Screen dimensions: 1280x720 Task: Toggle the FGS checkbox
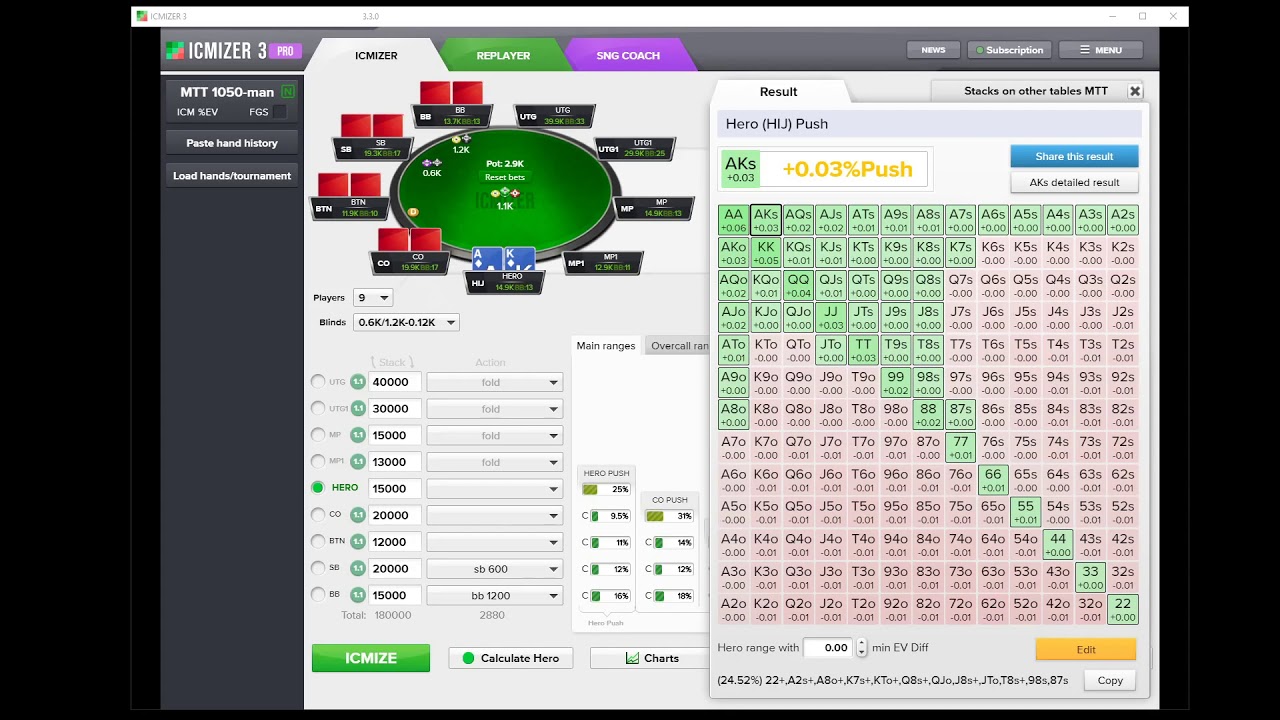(280, 112)
